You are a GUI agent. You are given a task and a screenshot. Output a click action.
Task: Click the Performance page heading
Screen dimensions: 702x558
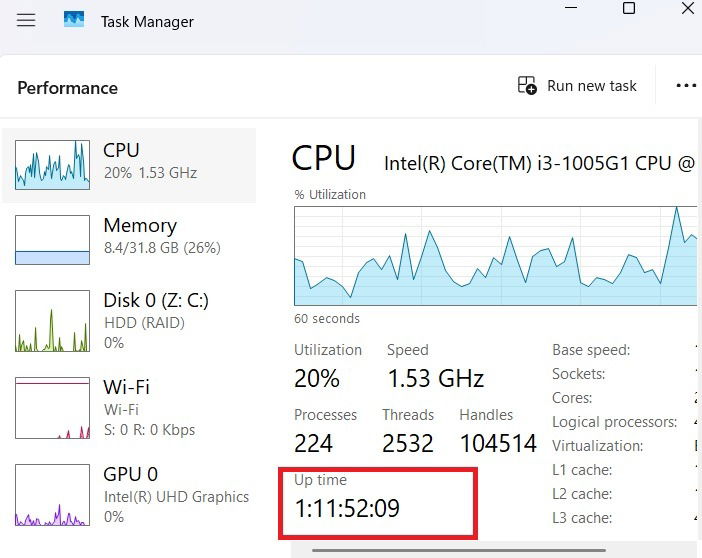(68, 88)
